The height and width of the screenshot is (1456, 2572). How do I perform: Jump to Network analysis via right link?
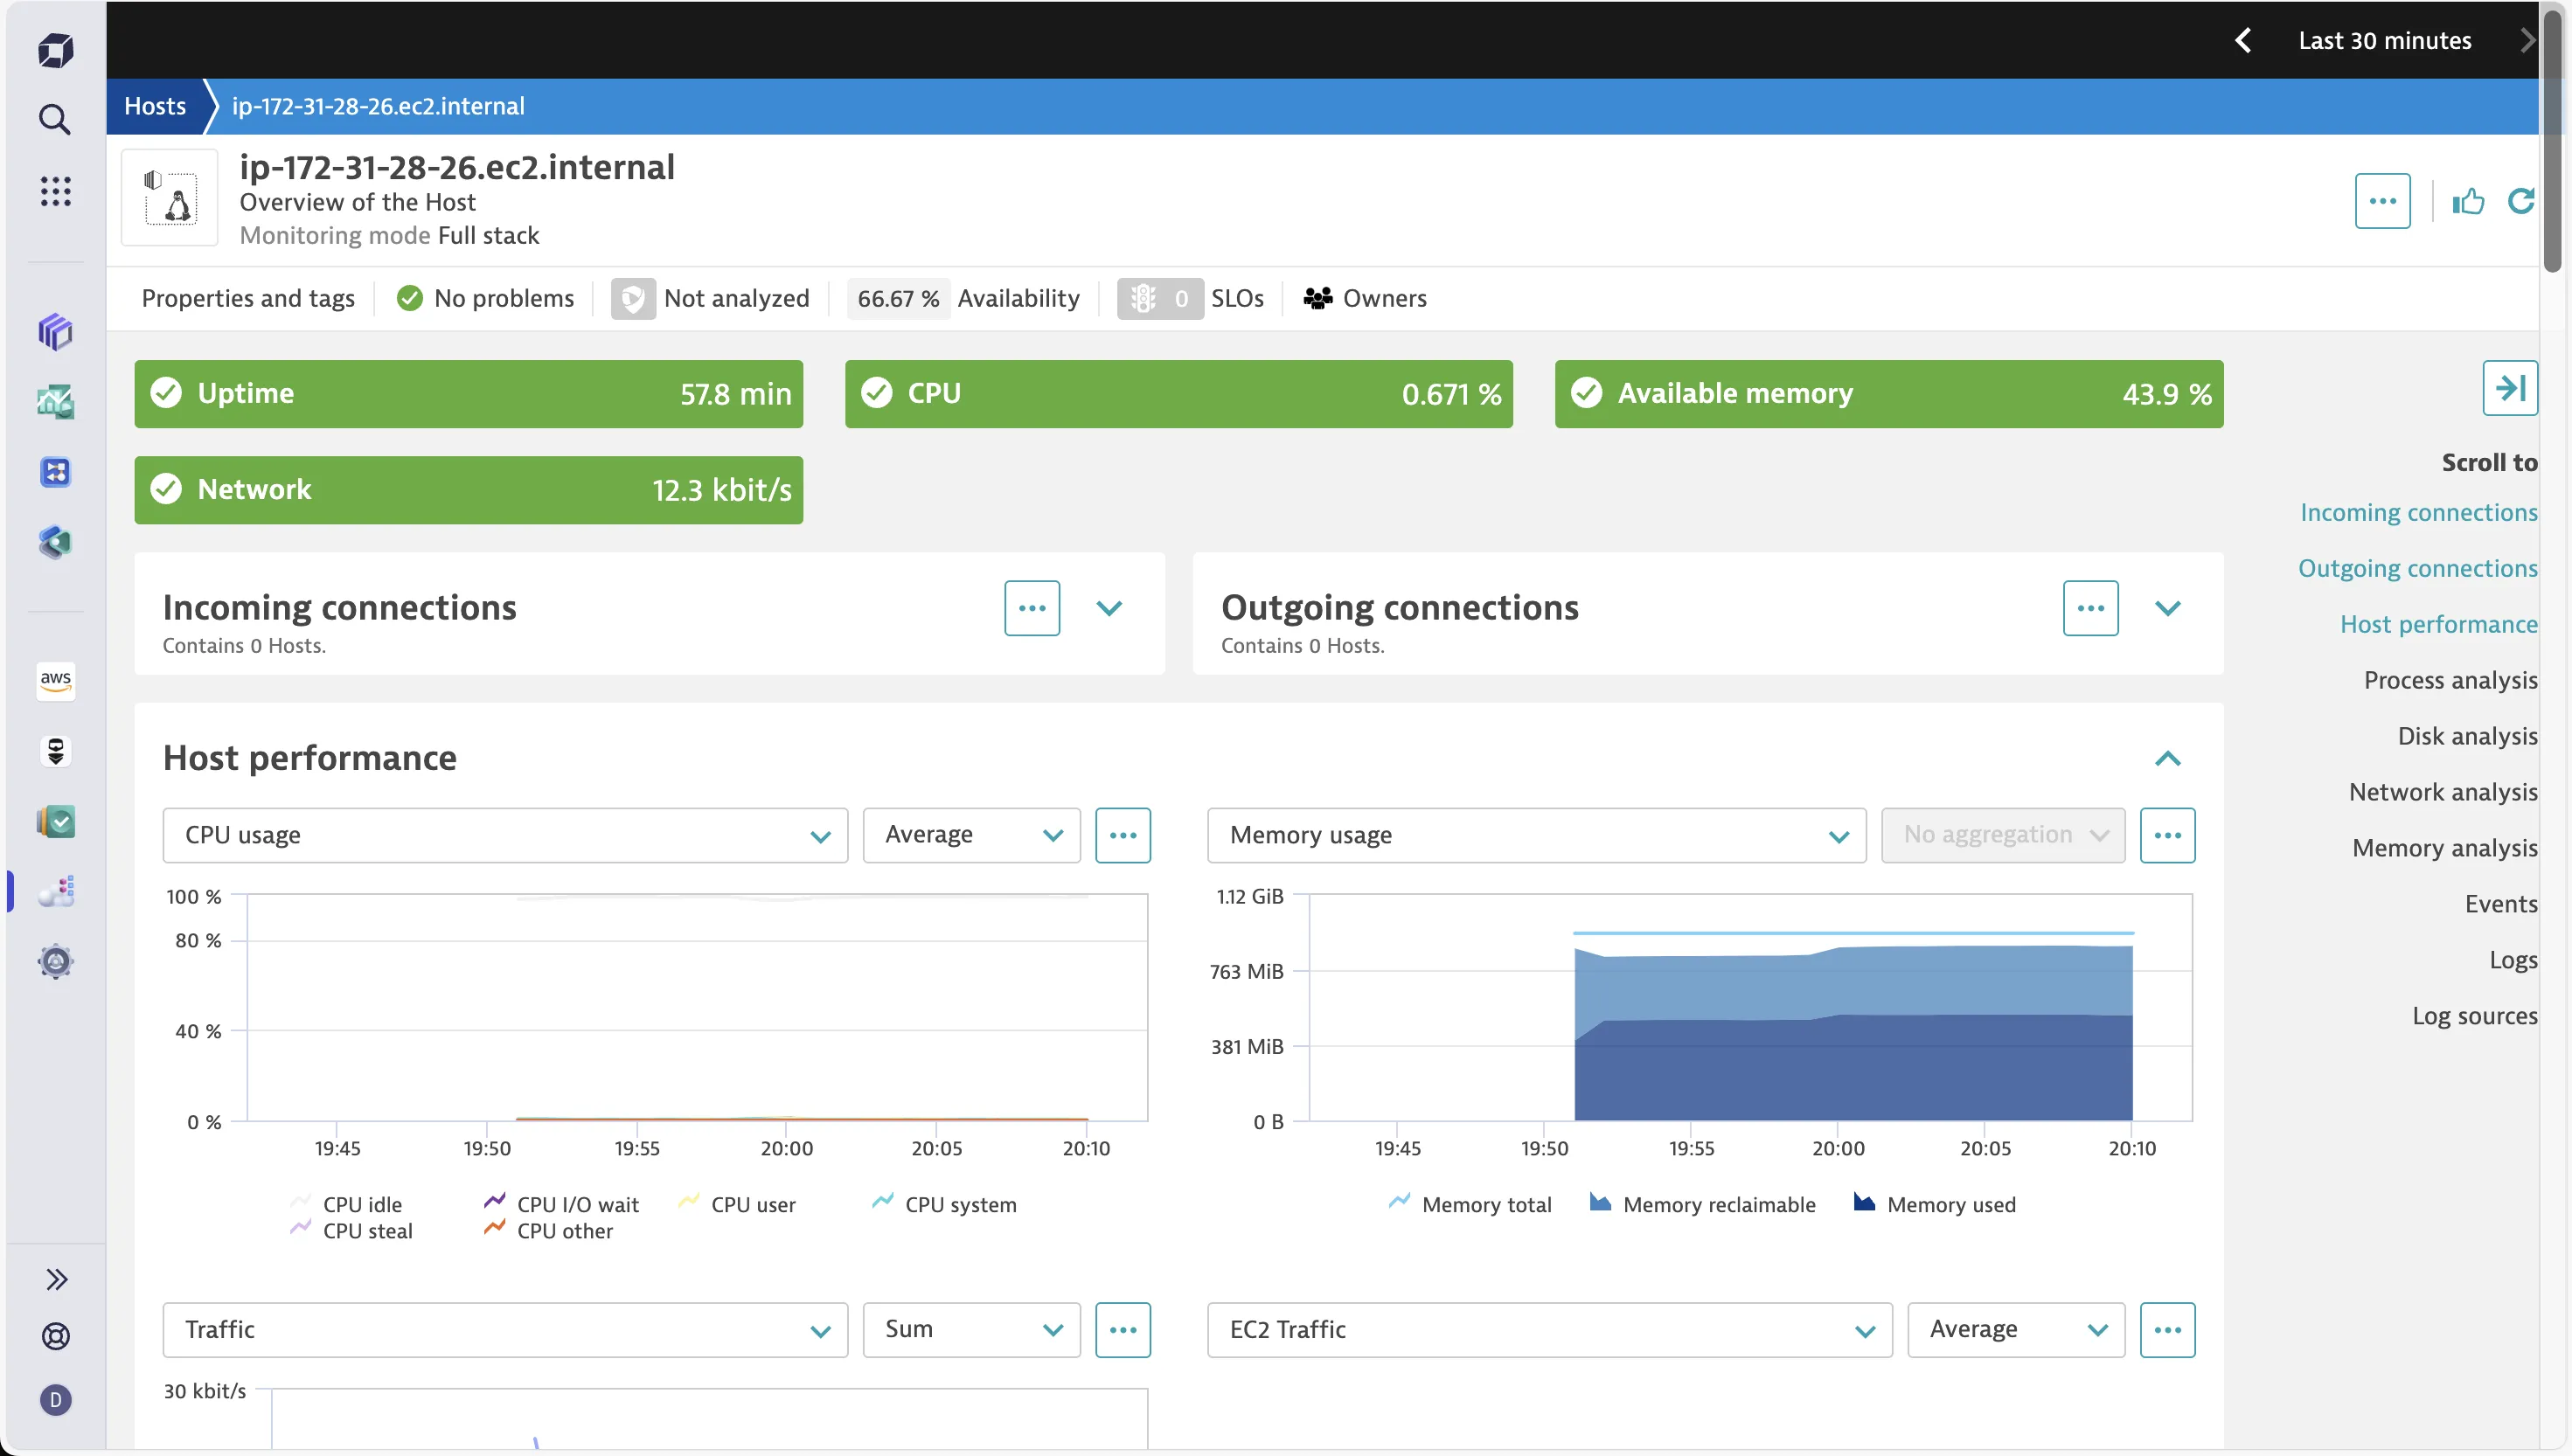2443,791
